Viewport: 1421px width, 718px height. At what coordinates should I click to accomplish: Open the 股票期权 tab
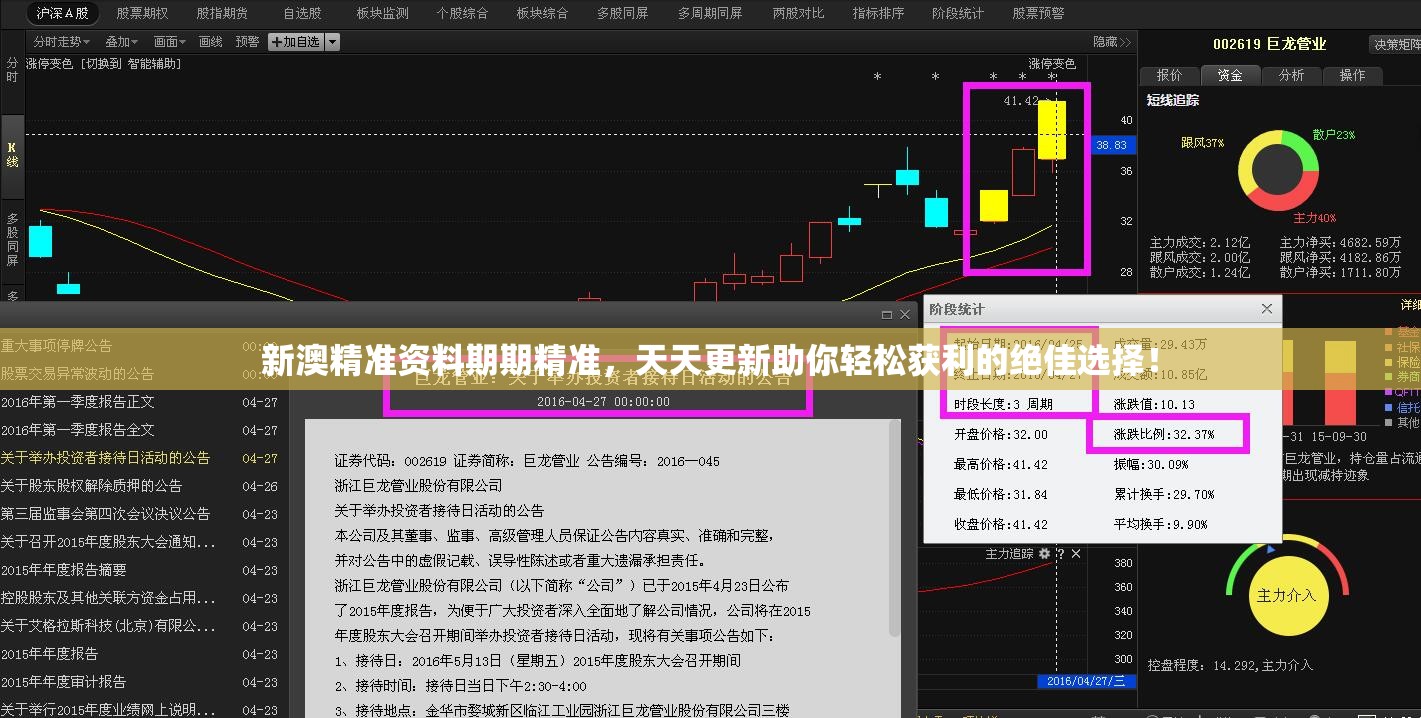142,13
